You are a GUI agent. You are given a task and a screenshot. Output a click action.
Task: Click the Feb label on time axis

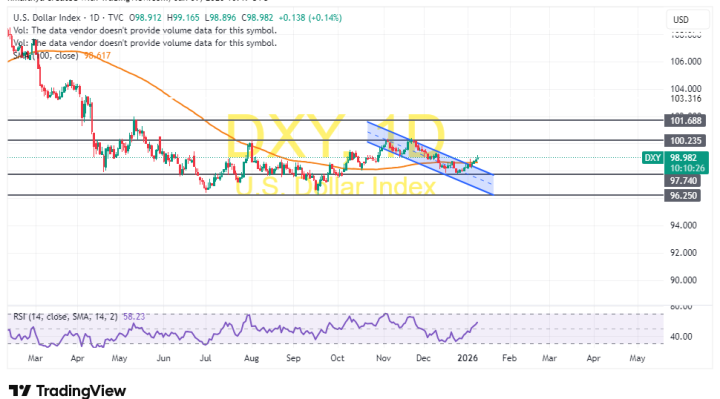[509, 358]
